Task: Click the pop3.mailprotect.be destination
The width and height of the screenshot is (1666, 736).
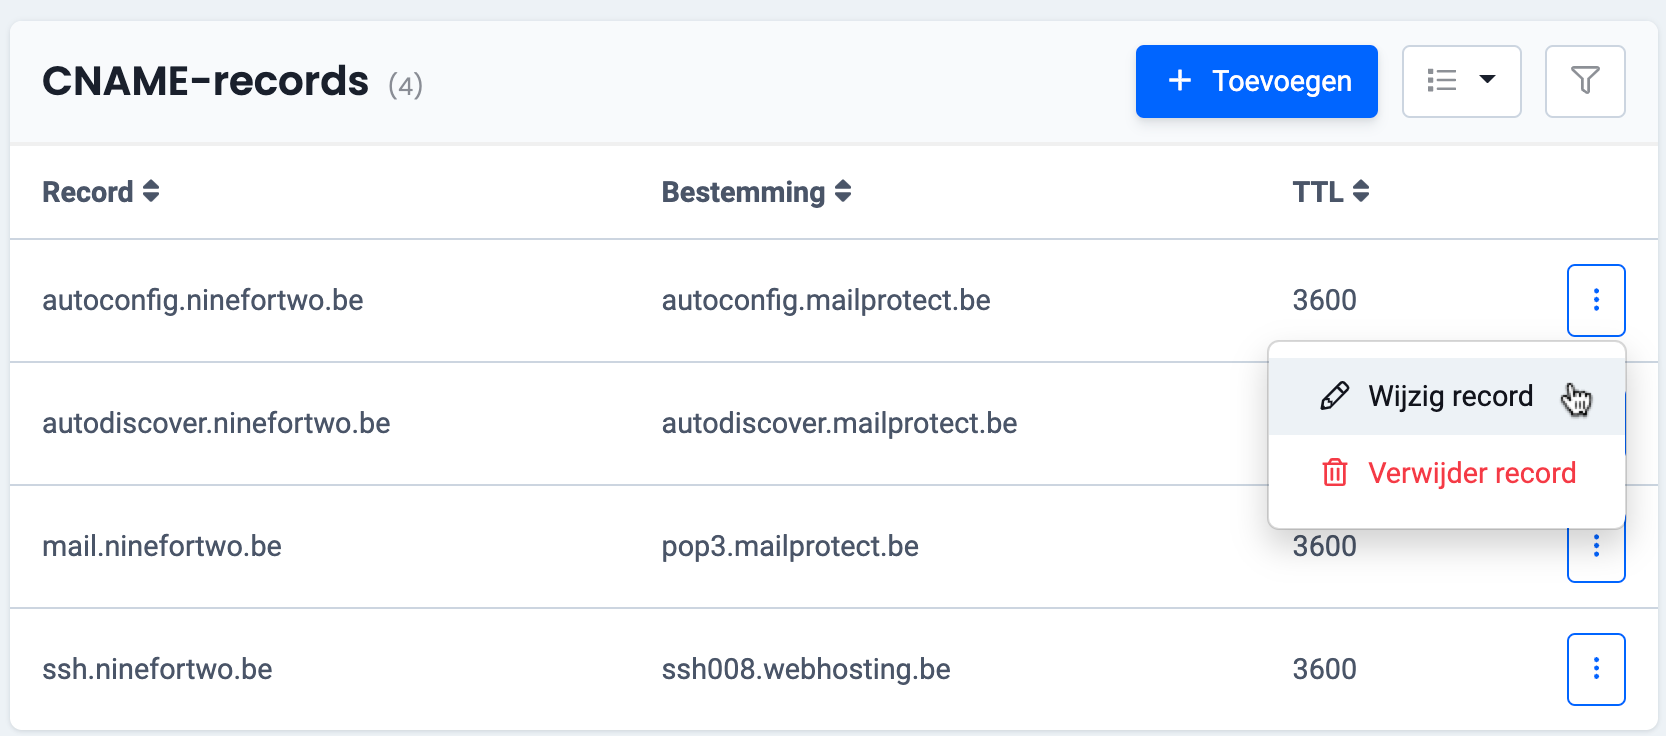Action: point(790,546)
